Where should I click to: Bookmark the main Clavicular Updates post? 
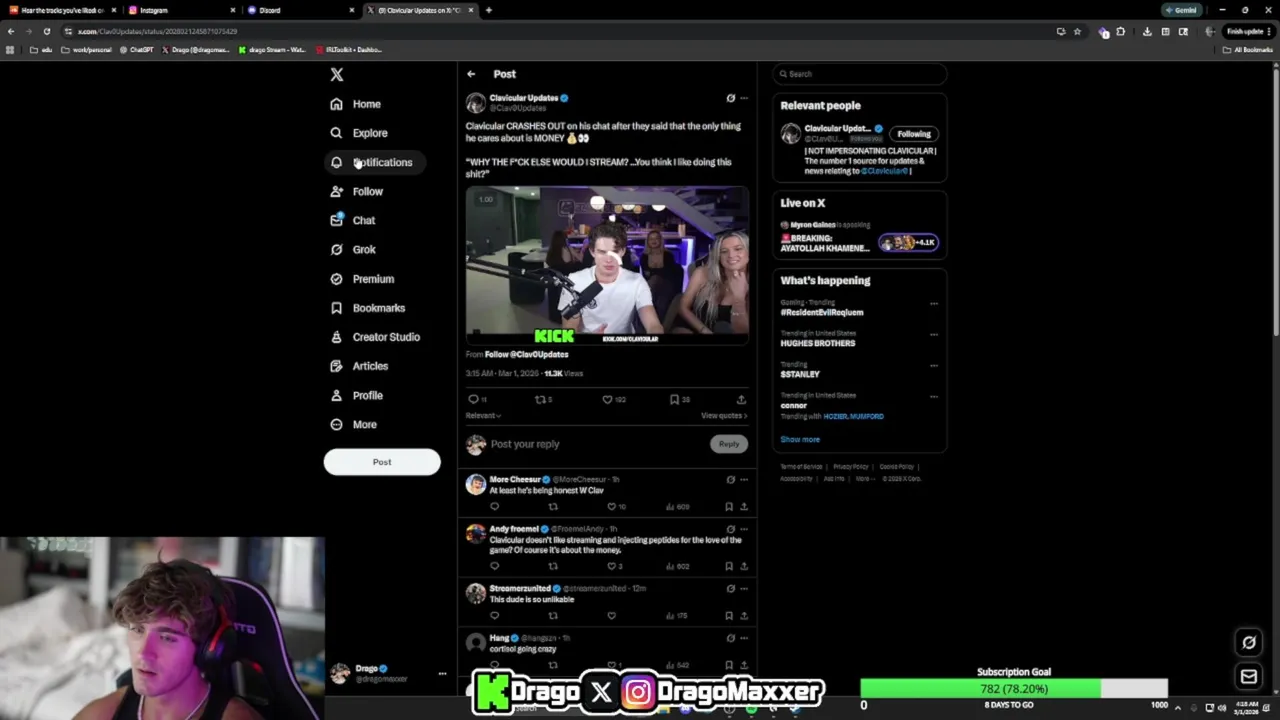point(675,399)
